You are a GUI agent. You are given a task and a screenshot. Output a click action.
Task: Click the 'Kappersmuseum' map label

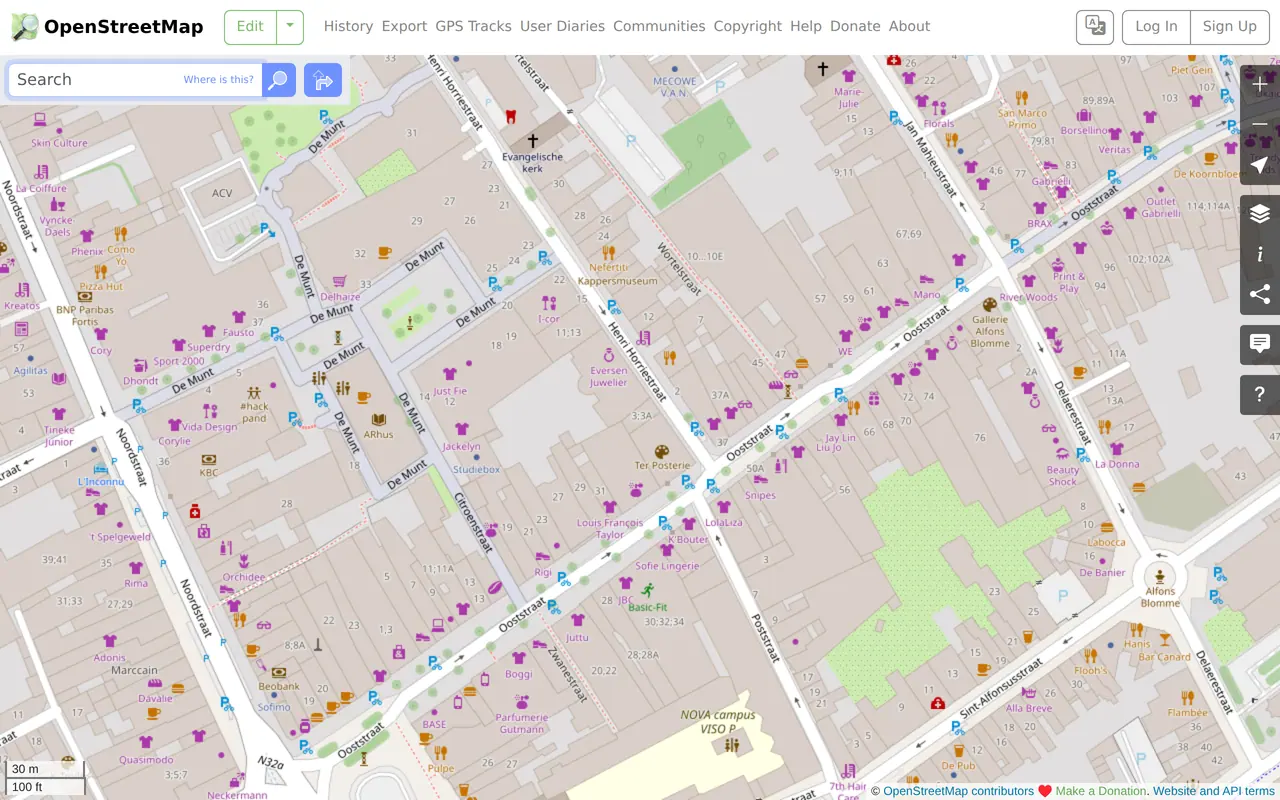618,281
